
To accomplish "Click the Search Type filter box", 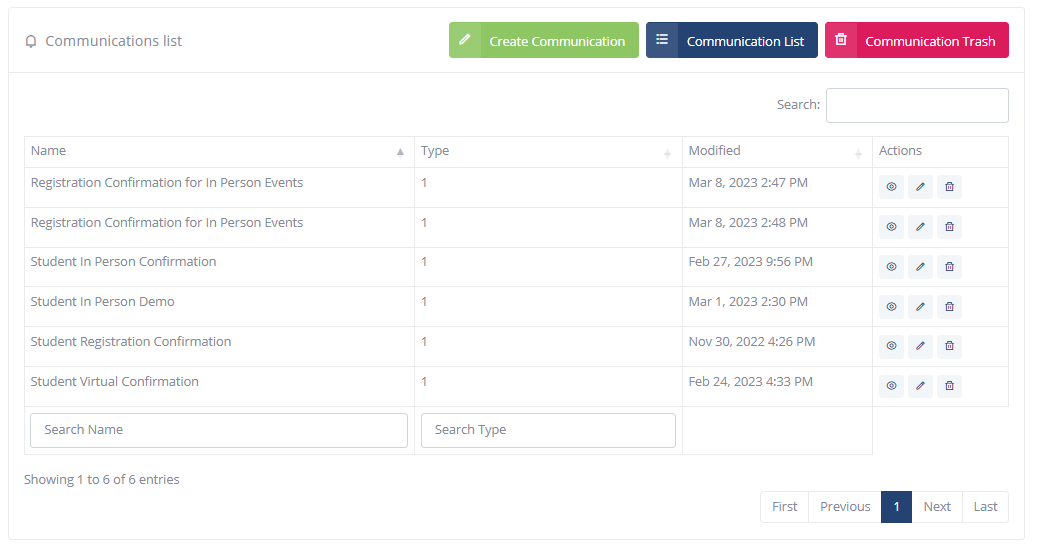I will click(x=548, y=430).
